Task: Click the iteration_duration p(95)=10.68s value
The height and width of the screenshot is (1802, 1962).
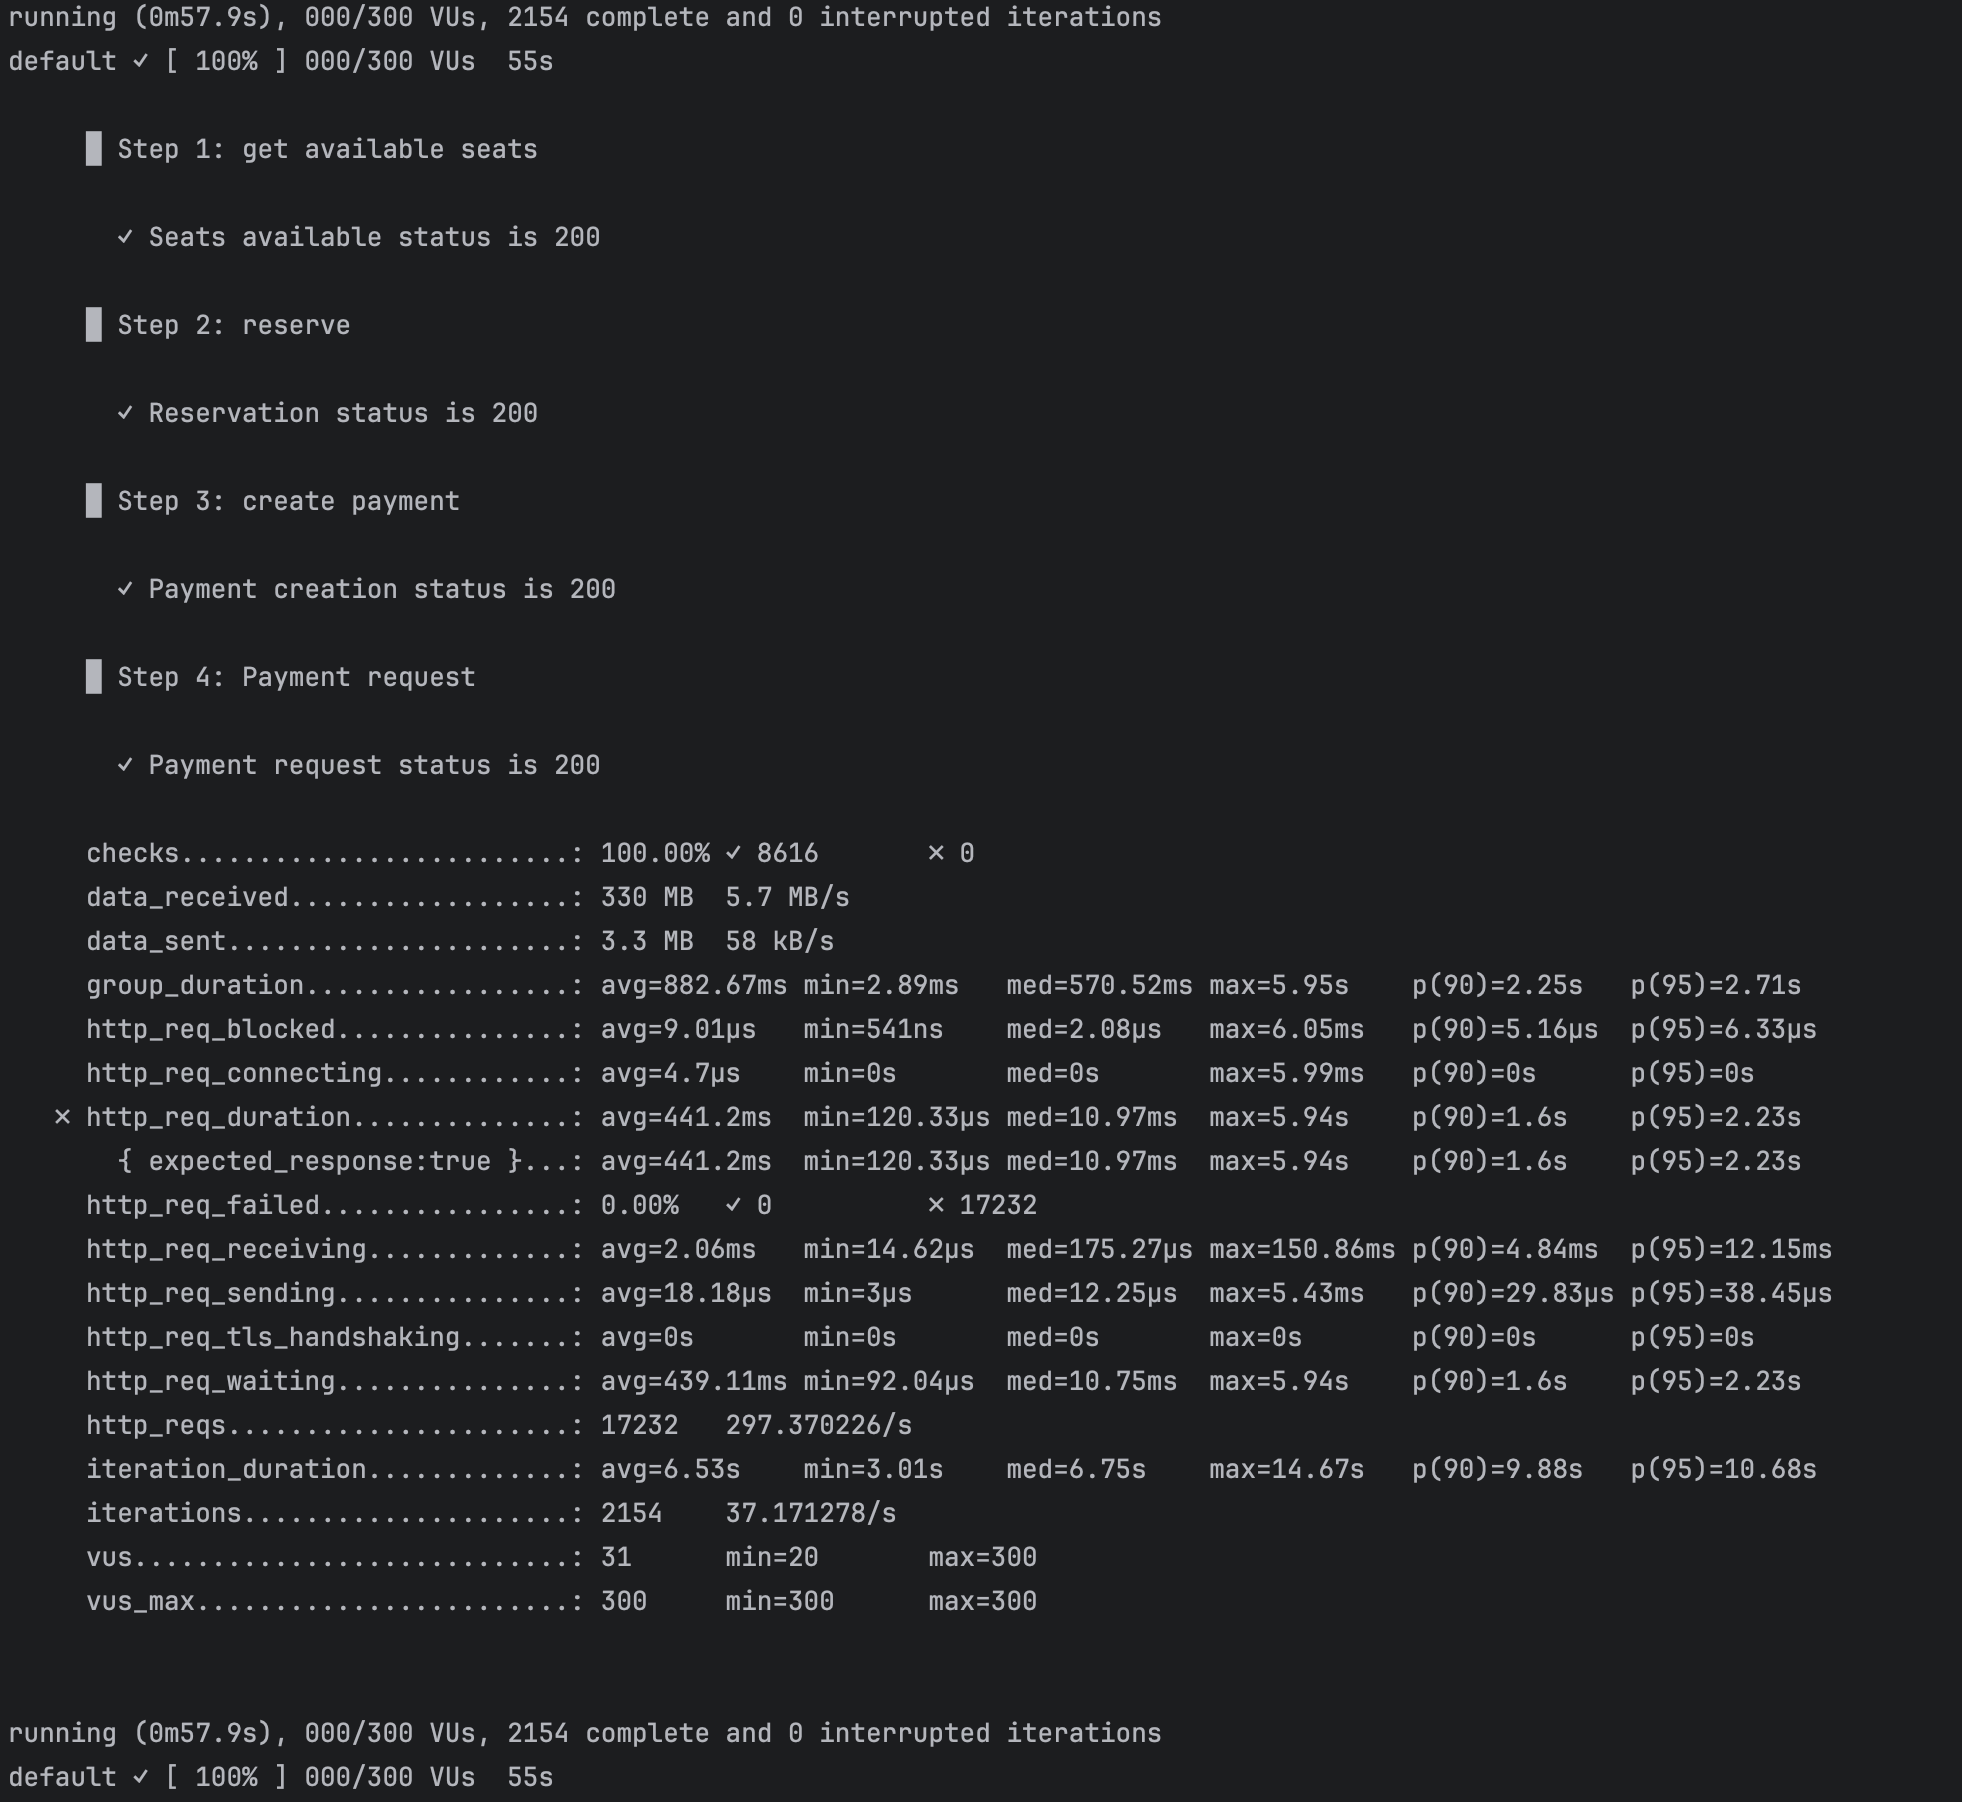Action: tap(1723, 1469)
